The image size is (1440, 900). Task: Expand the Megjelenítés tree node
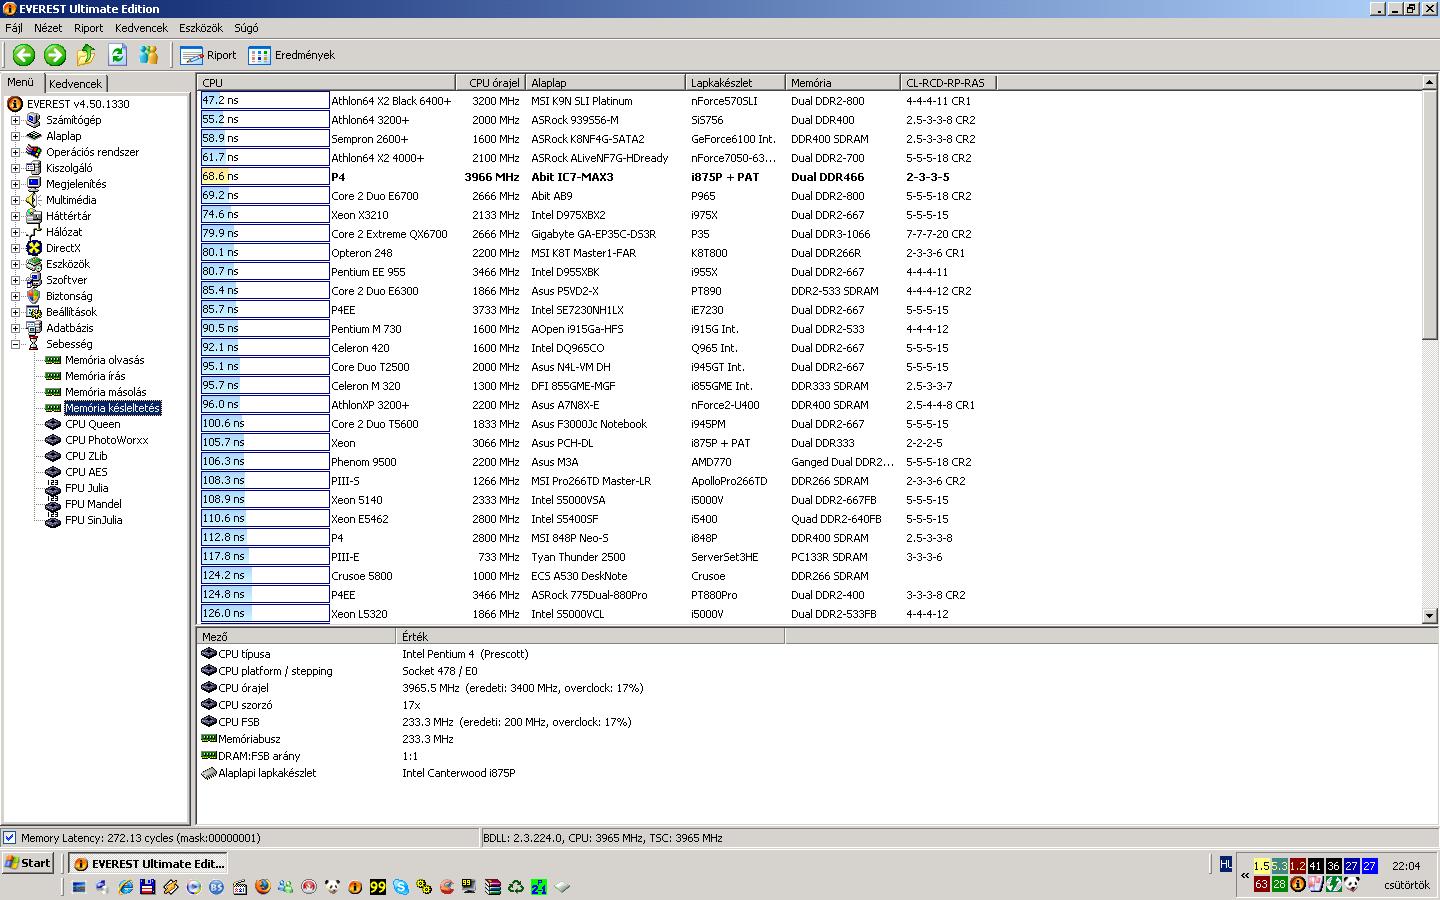coord(15,184)
